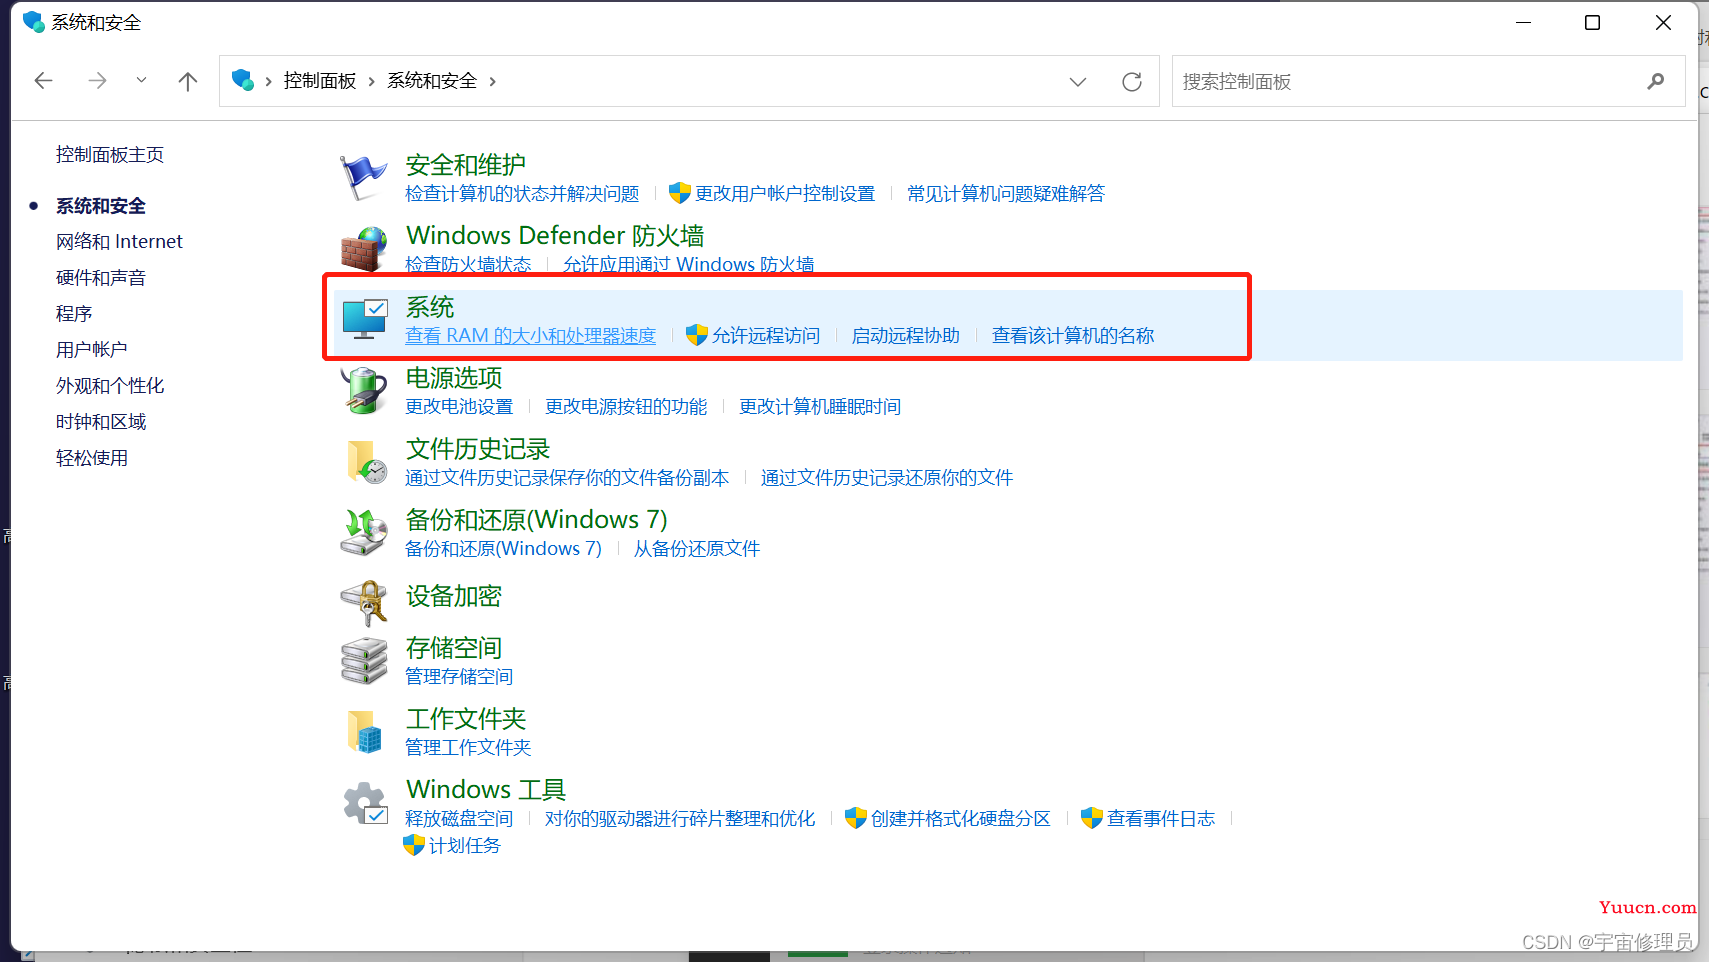Viewport: 1709px width, 962px height.
Task: Click the 文件历史记录 folder clock icon
Action: [x=366, y=461]
